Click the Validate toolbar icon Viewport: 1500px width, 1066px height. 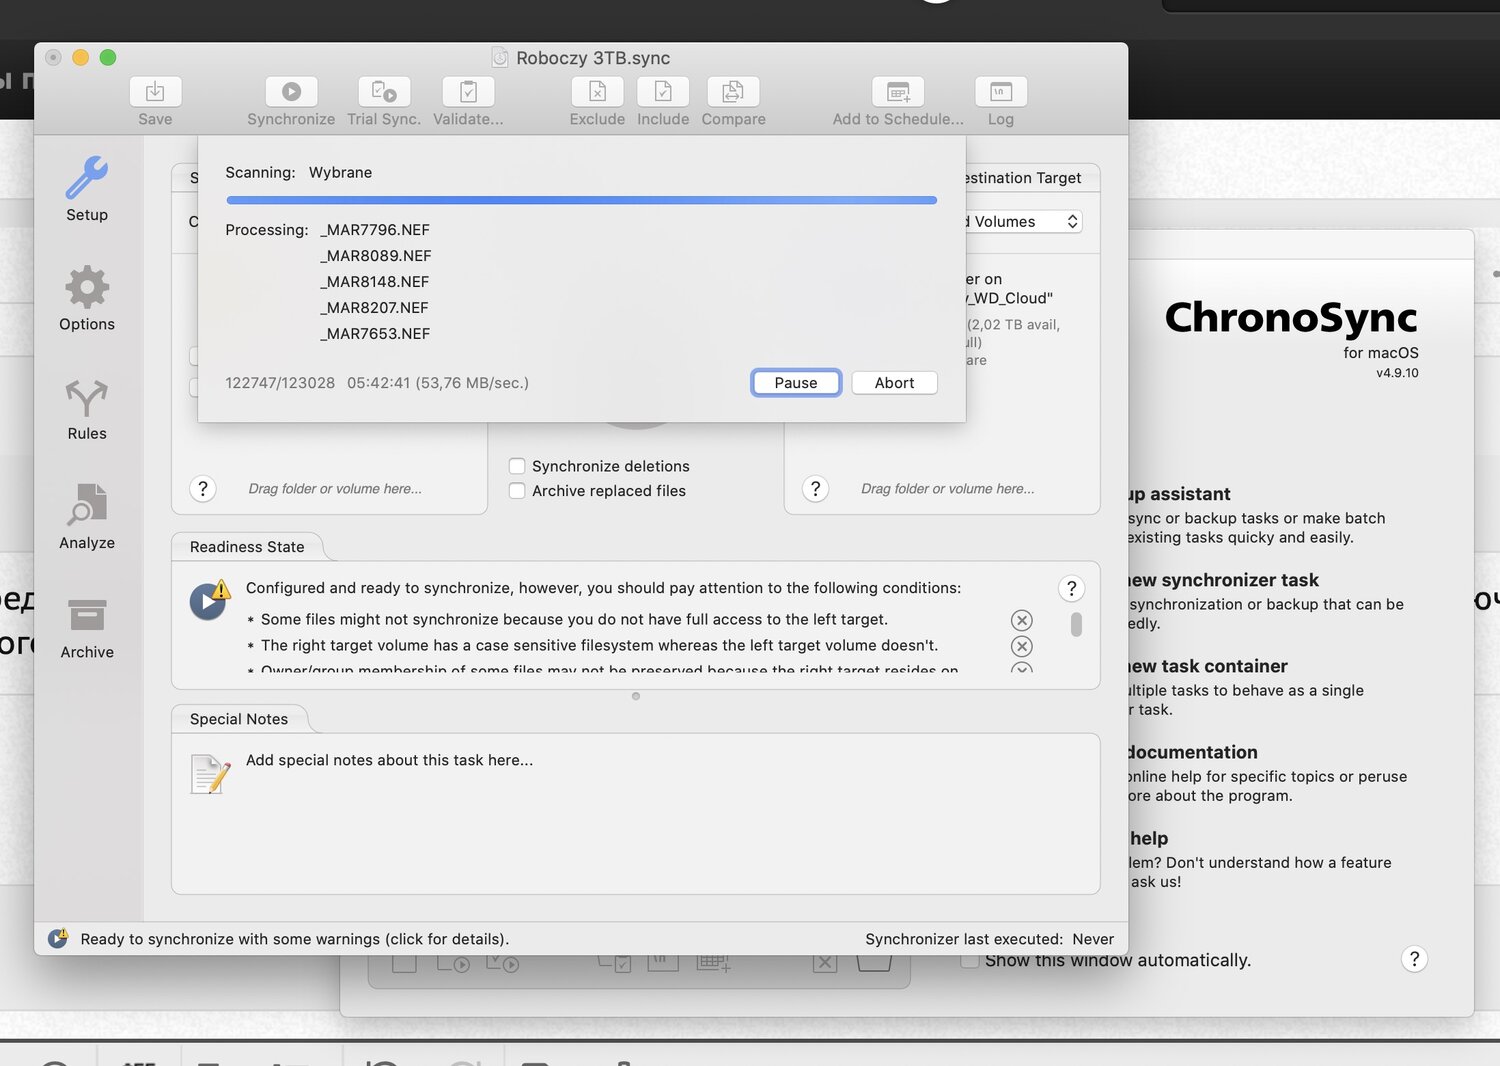468,92
